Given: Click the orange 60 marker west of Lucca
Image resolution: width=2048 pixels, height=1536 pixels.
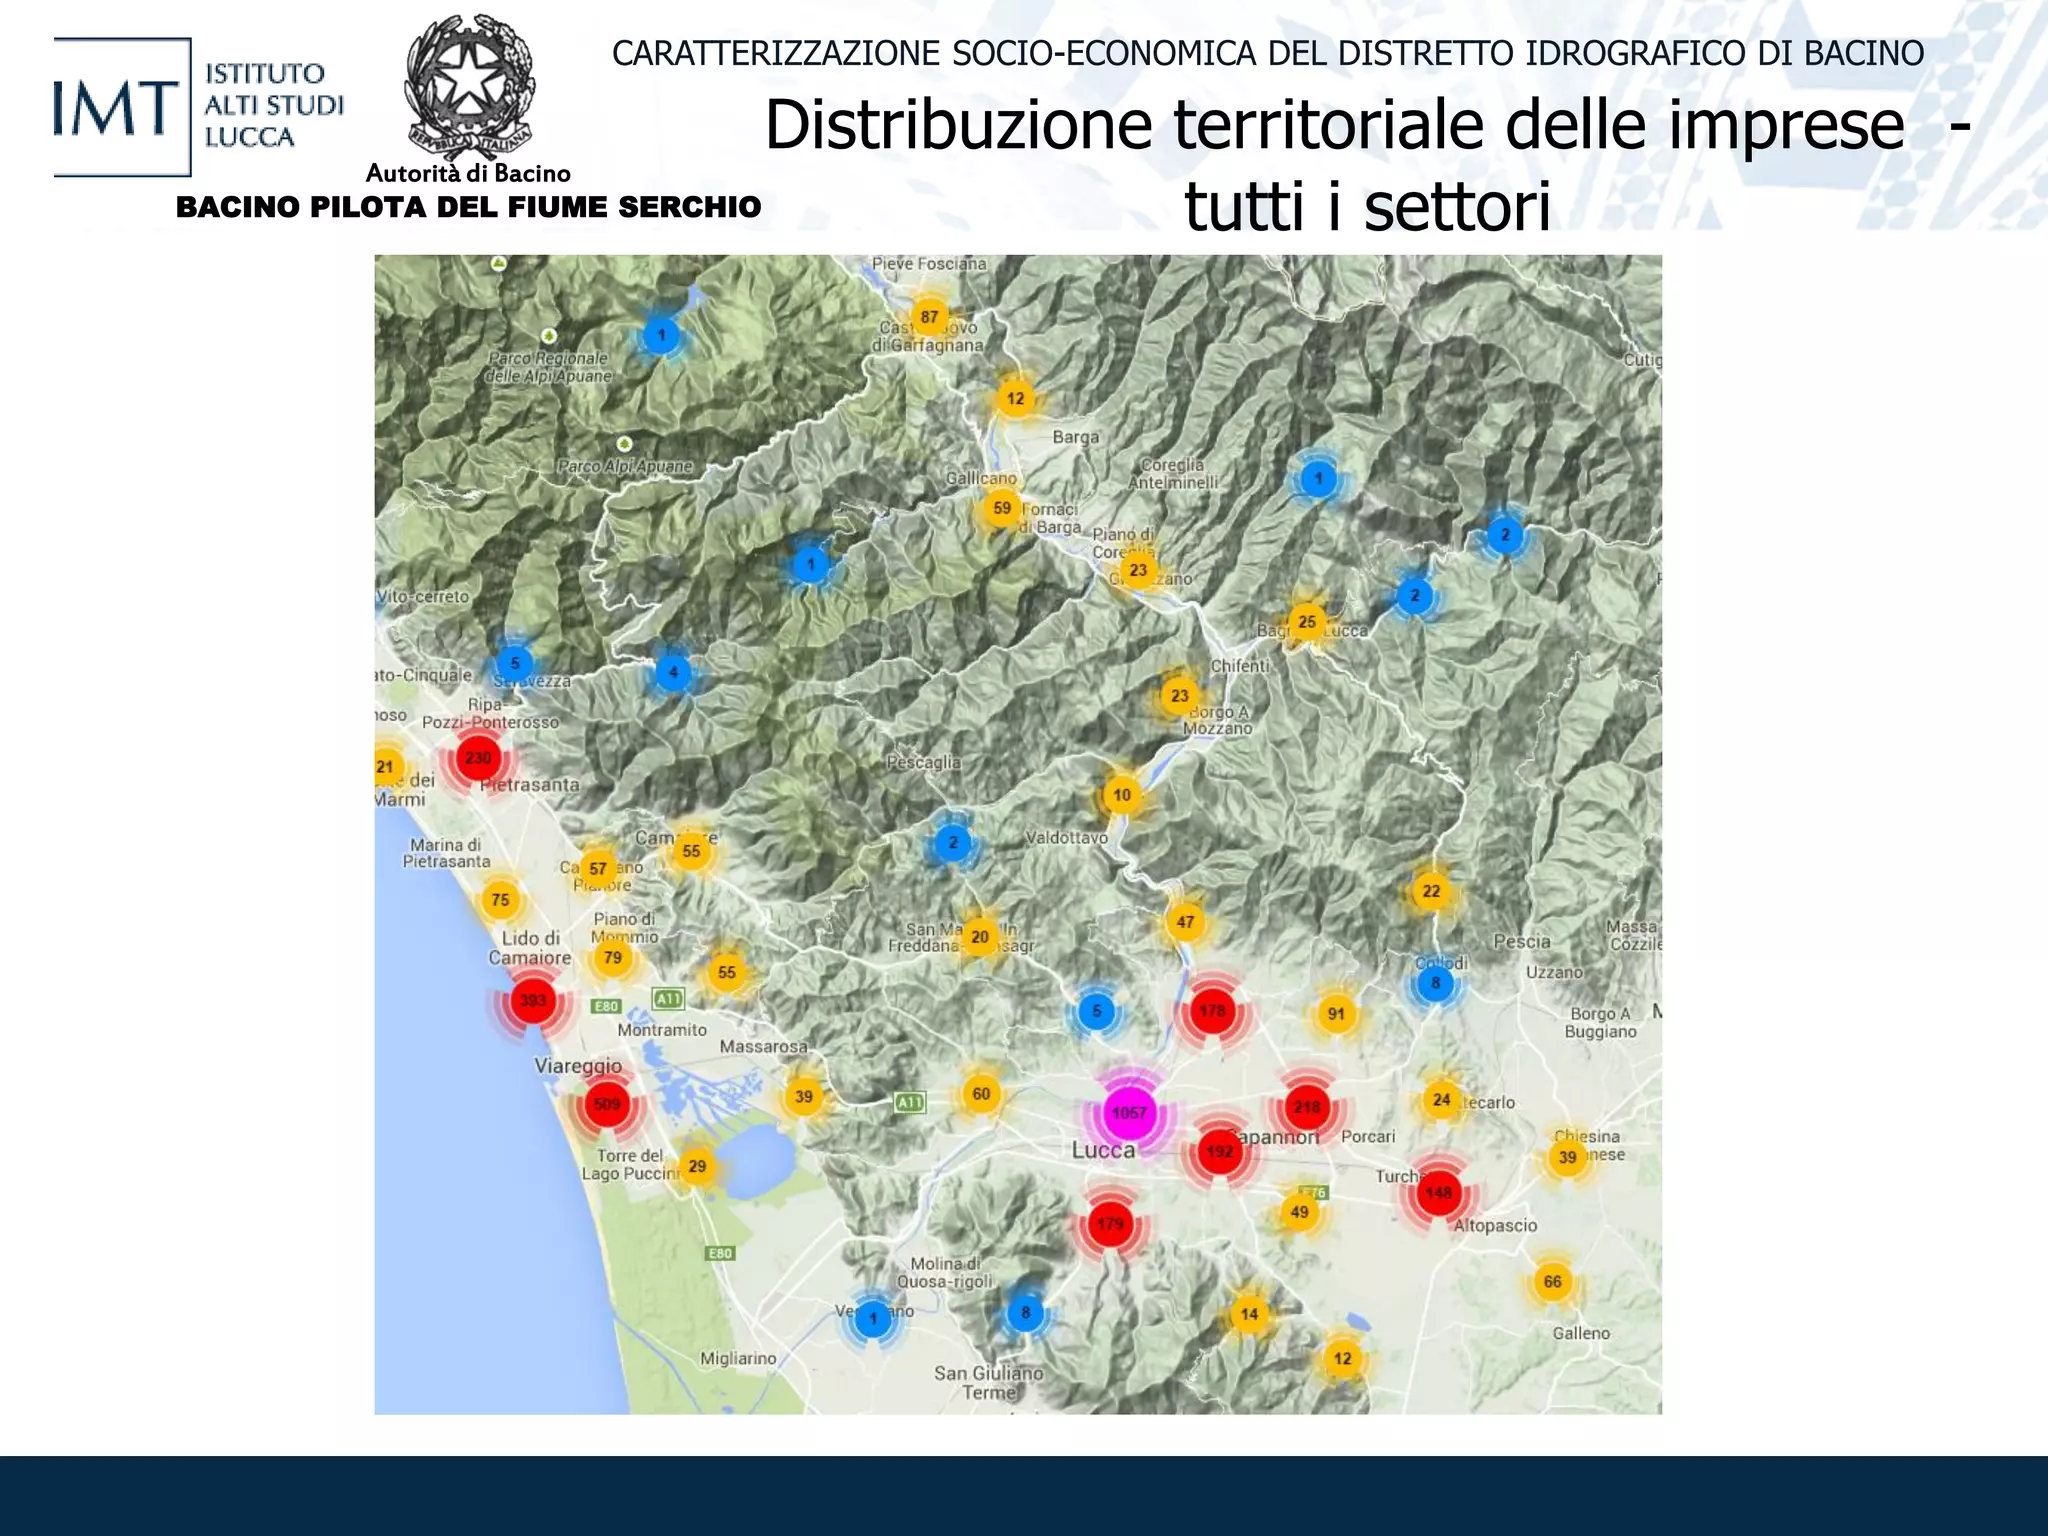Looking at the screenshot, I should pyautogui.click(x=981, y=1094).
